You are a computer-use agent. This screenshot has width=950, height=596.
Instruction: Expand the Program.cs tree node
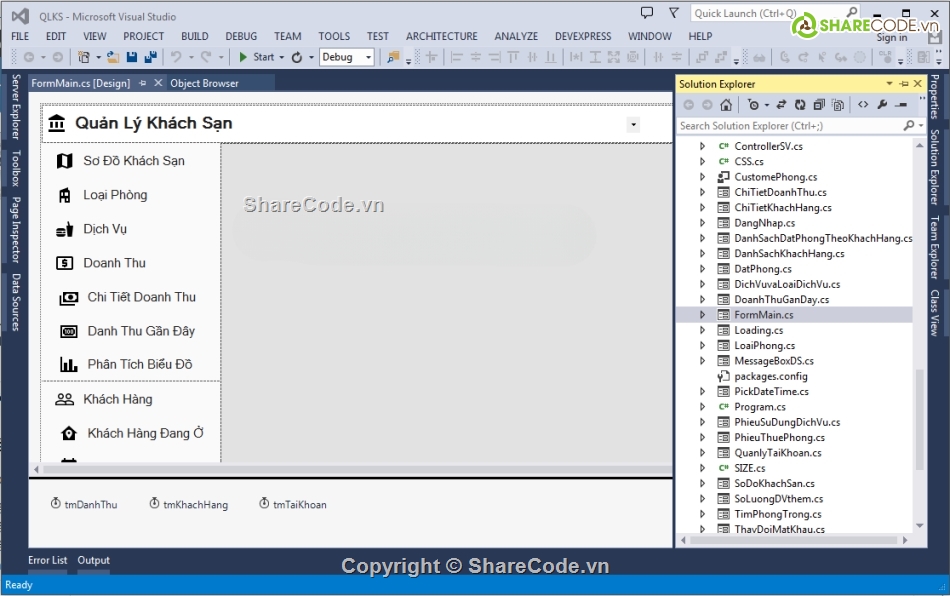point(702,407)
